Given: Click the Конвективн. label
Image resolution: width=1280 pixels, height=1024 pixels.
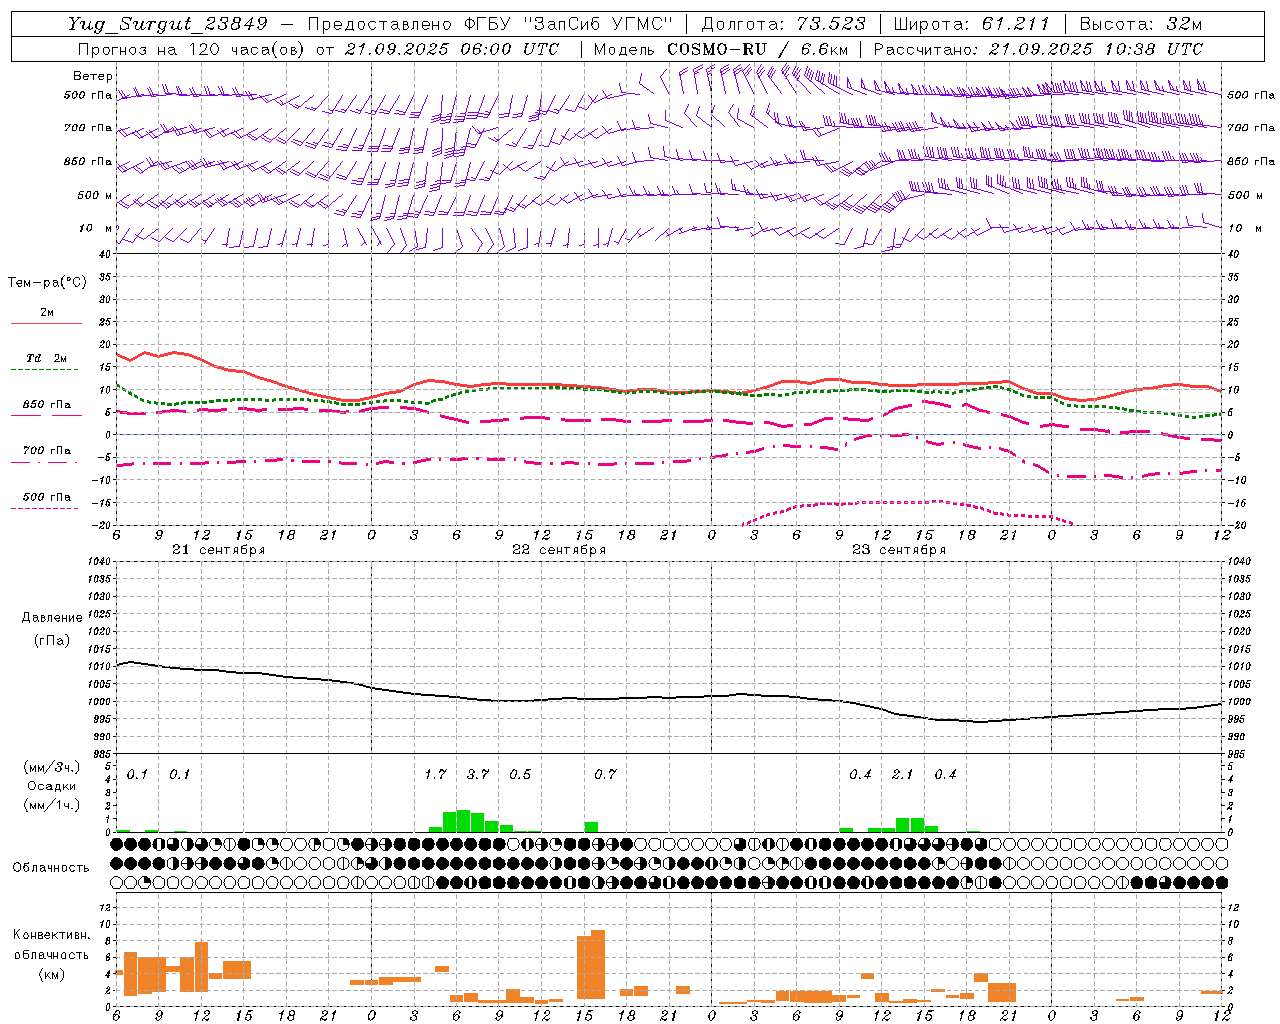Looking at the screenshot, I should point(51,935).
